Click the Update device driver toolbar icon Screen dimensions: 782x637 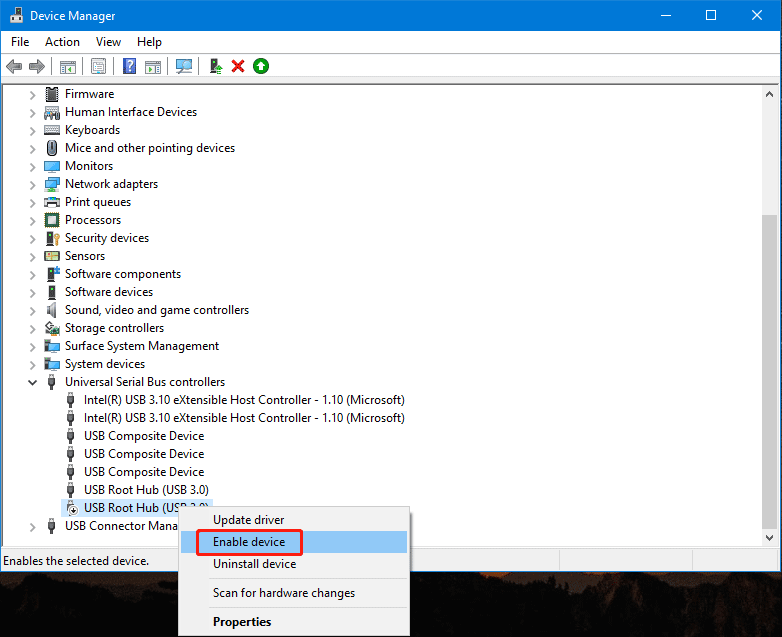215,66
